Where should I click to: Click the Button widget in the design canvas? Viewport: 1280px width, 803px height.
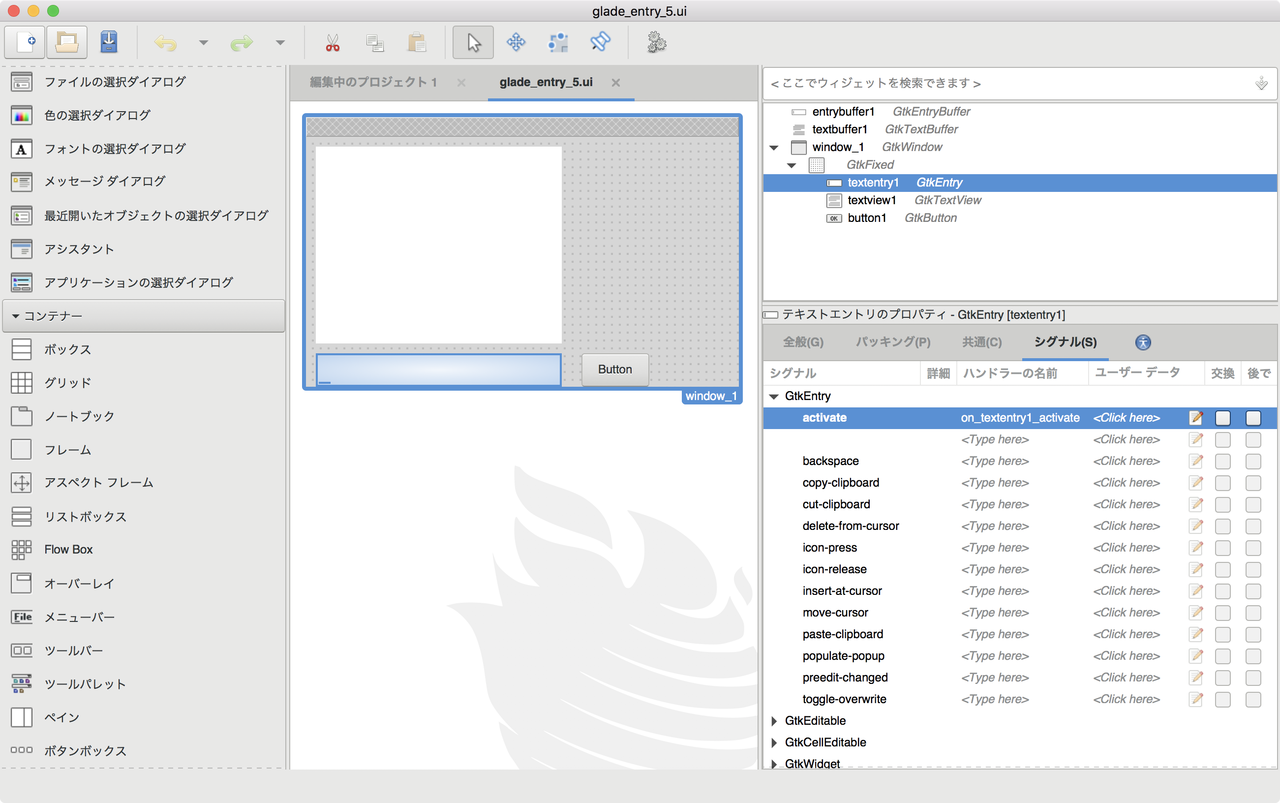[614, 369]
